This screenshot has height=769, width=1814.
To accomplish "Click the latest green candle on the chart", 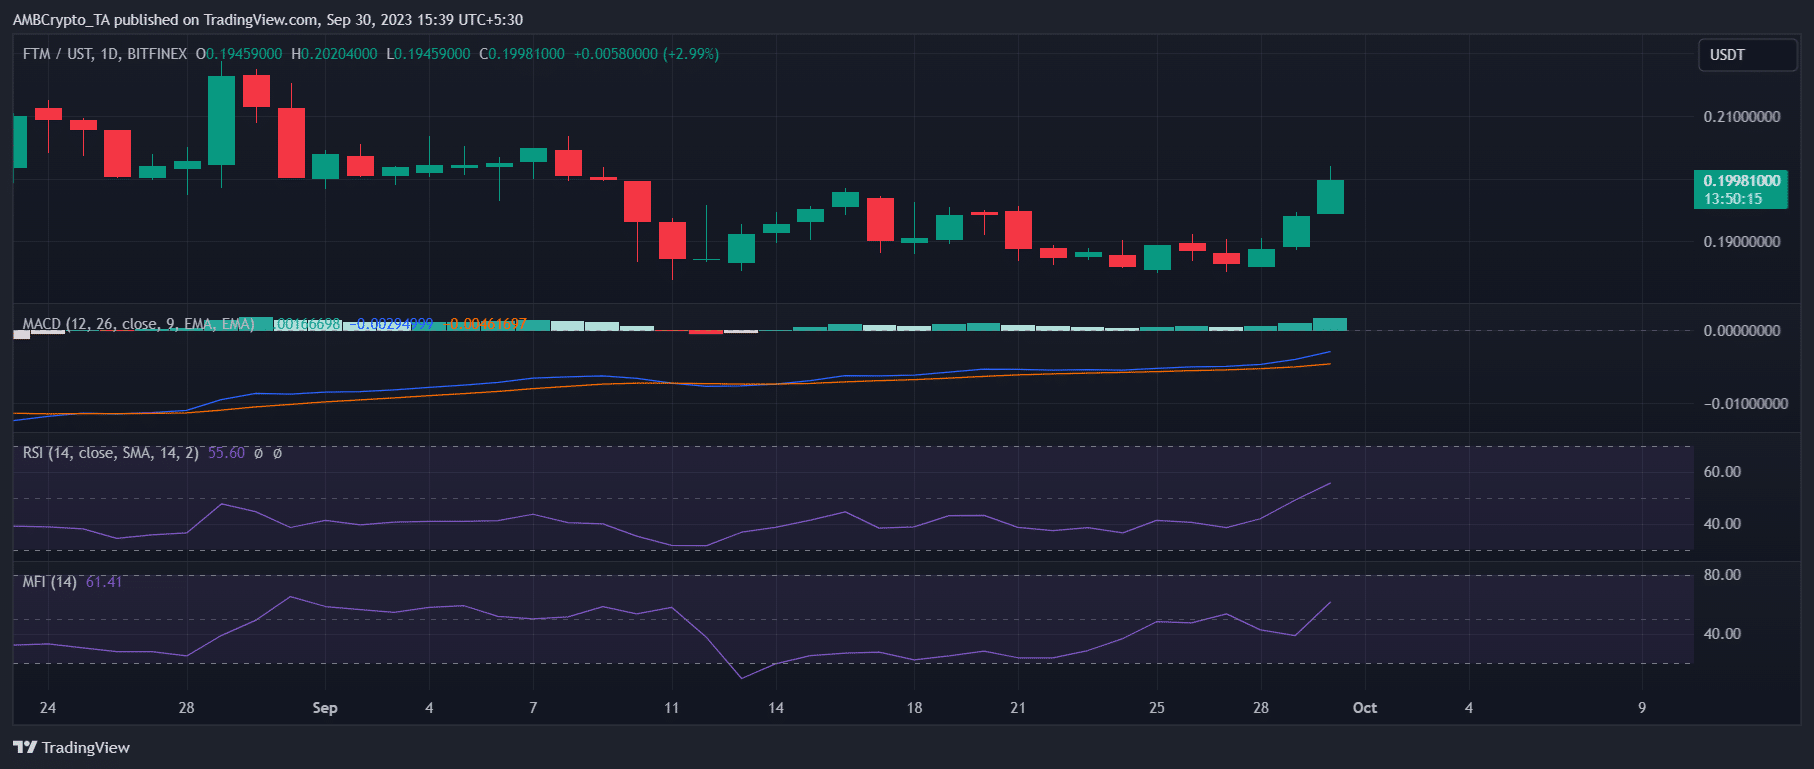I will click(x=1330, y=196).
